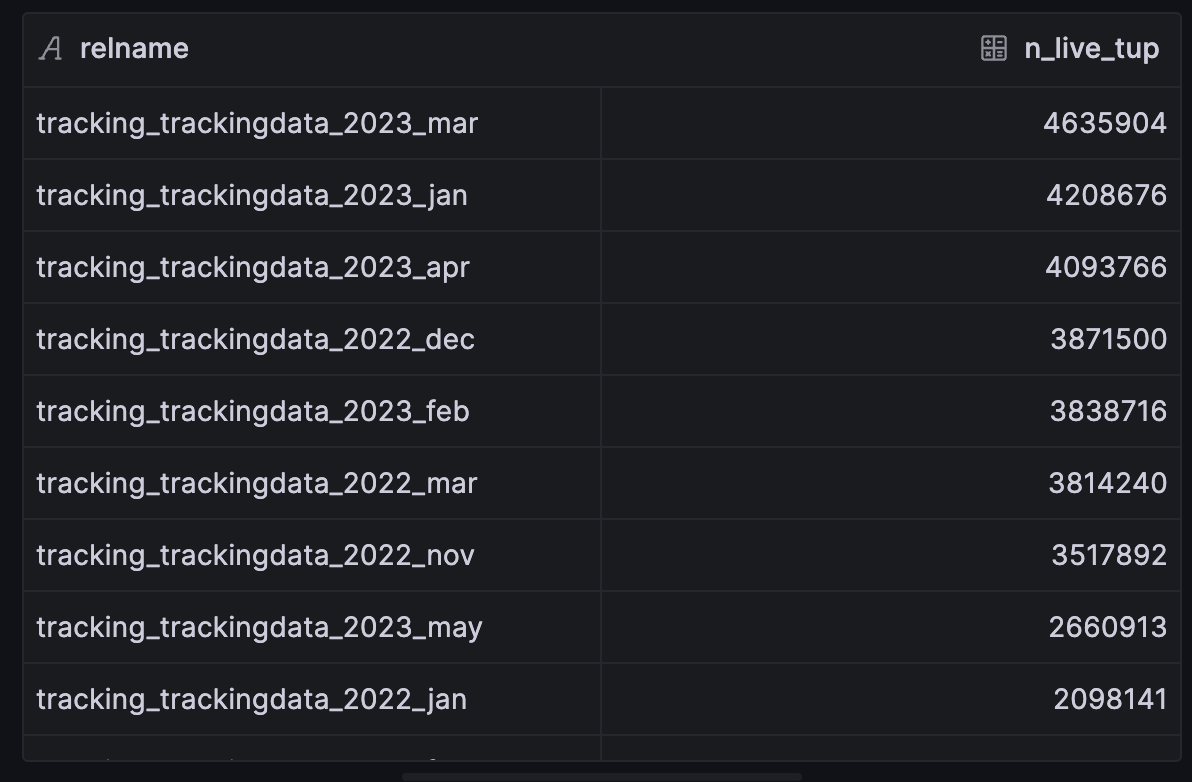Click the value 2098141
1192x782 pixels.
[1110, 699]
